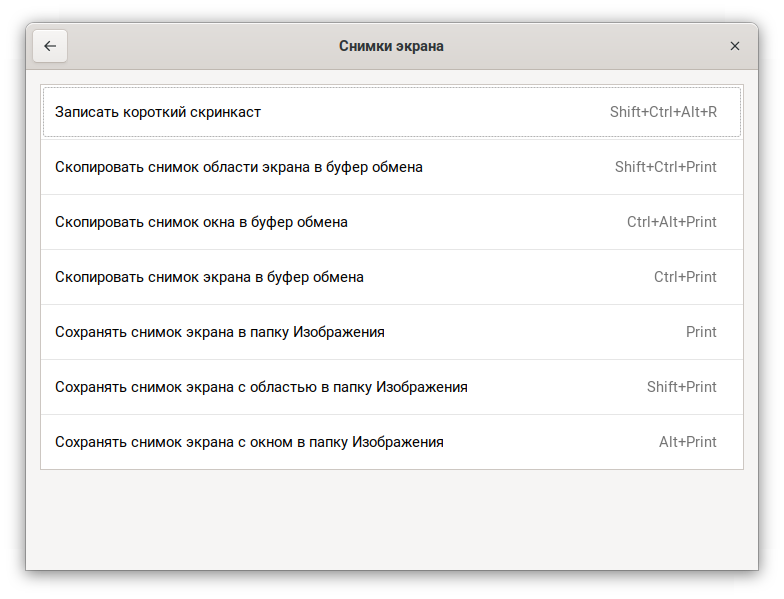The image size is (784, 599).
Task: Edit the Shift+Ctrl+Print shortcut binding
Action: (x=665, y=167)
